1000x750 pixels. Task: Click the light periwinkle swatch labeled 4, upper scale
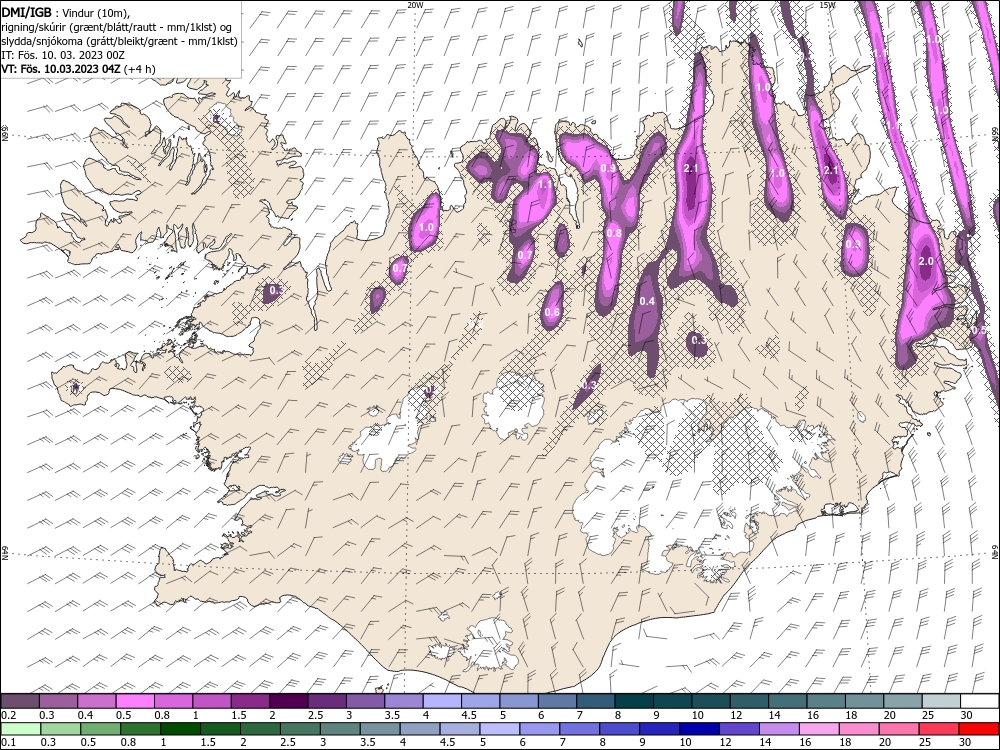coord(442,702)
